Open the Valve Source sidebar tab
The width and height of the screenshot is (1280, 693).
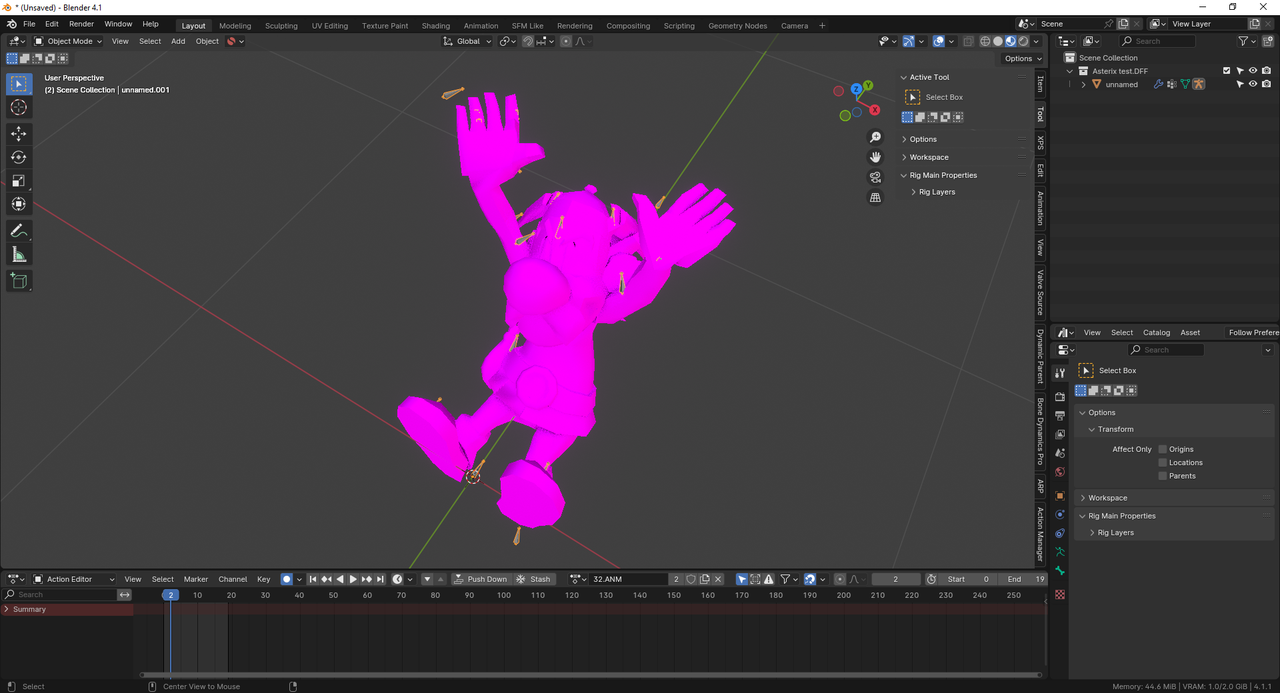click(x=1040, y=292)
